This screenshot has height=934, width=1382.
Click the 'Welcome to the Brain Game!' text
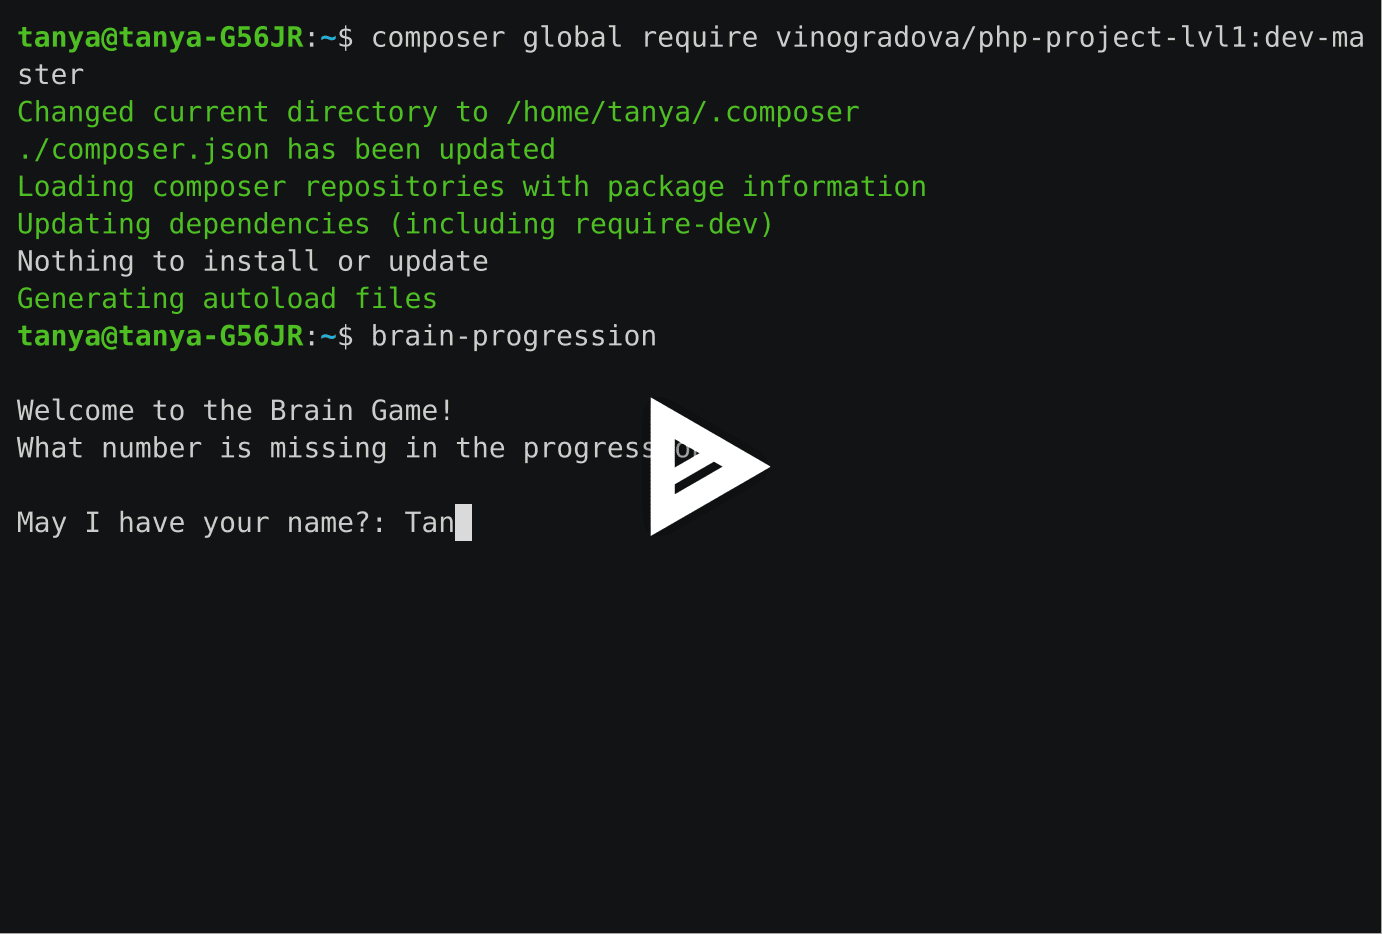tap(233, 410)
